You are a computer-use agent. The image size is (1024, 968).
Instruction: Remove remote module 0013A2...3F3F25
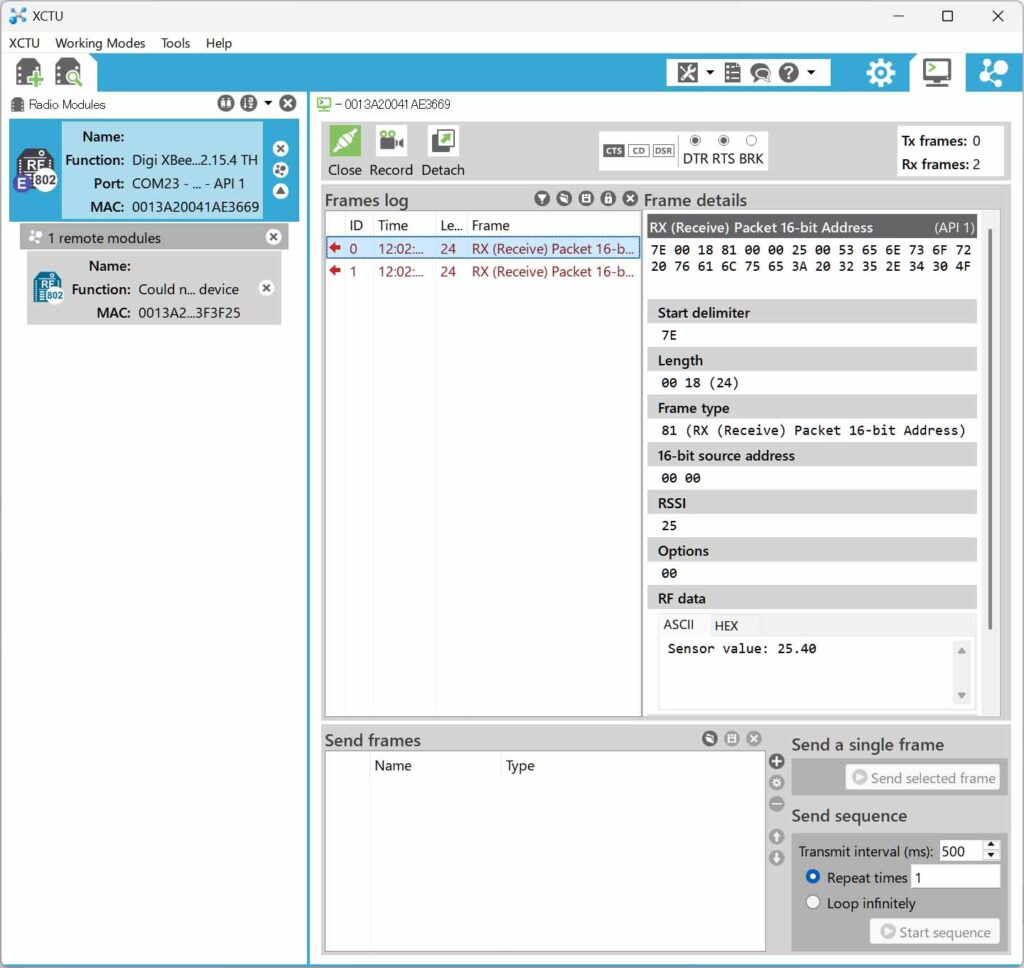[266, 288]
